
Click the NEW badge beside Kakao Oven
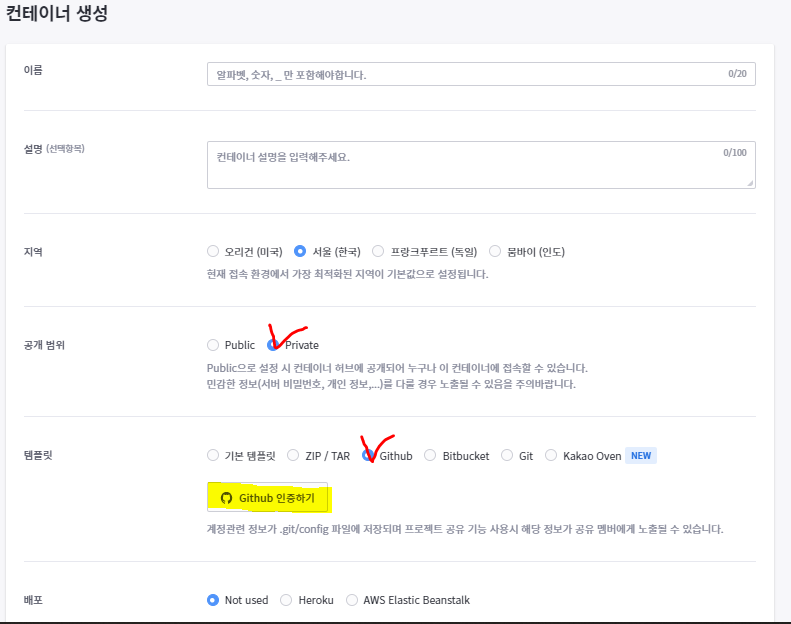pos(641,456)
